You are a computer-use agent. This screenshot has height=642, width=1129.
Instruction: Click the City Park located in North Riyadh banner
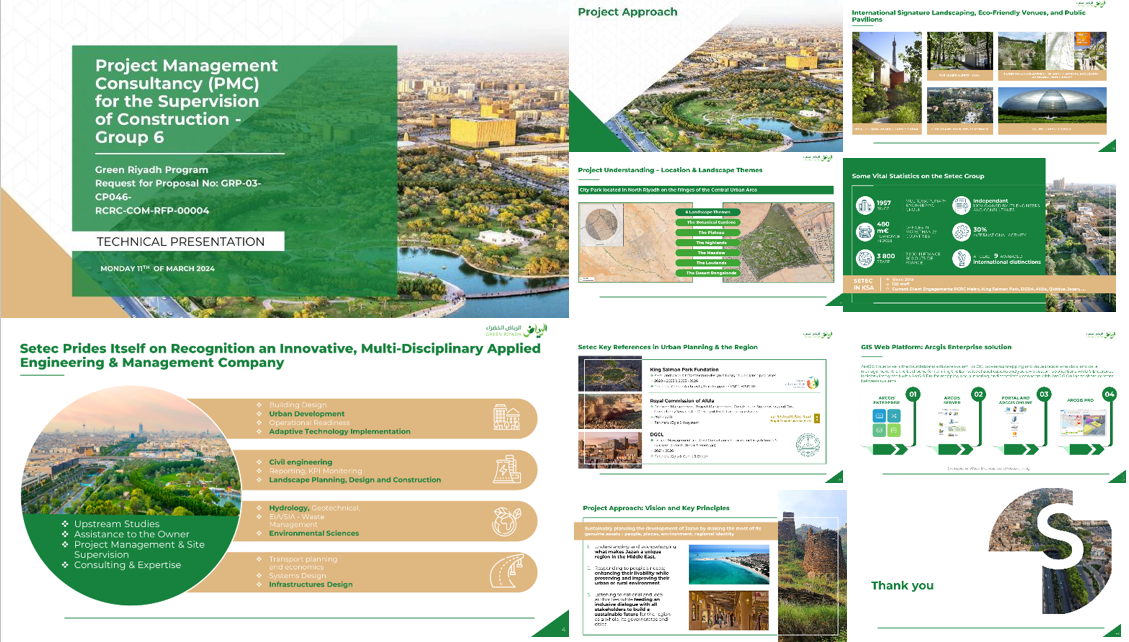[706, 190]
